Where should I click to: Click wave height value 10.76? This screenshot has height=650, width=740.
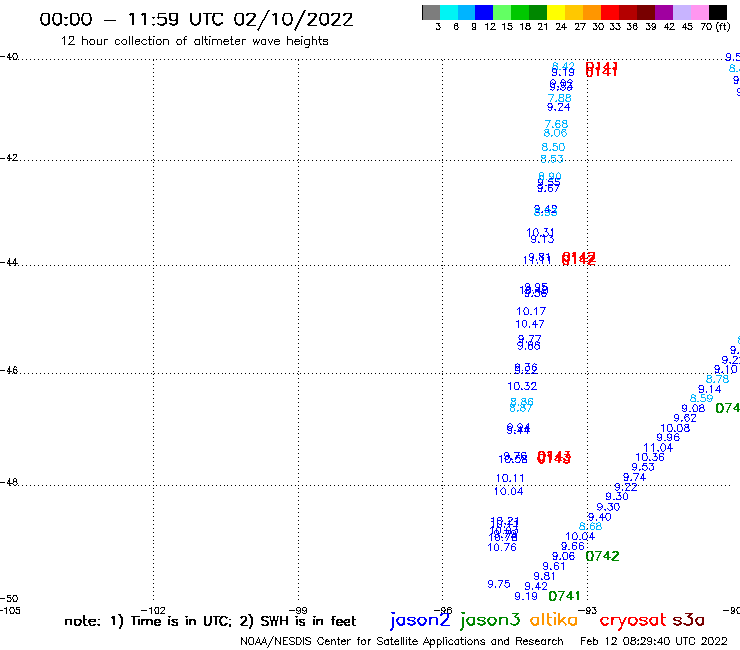tap(502, 548)
